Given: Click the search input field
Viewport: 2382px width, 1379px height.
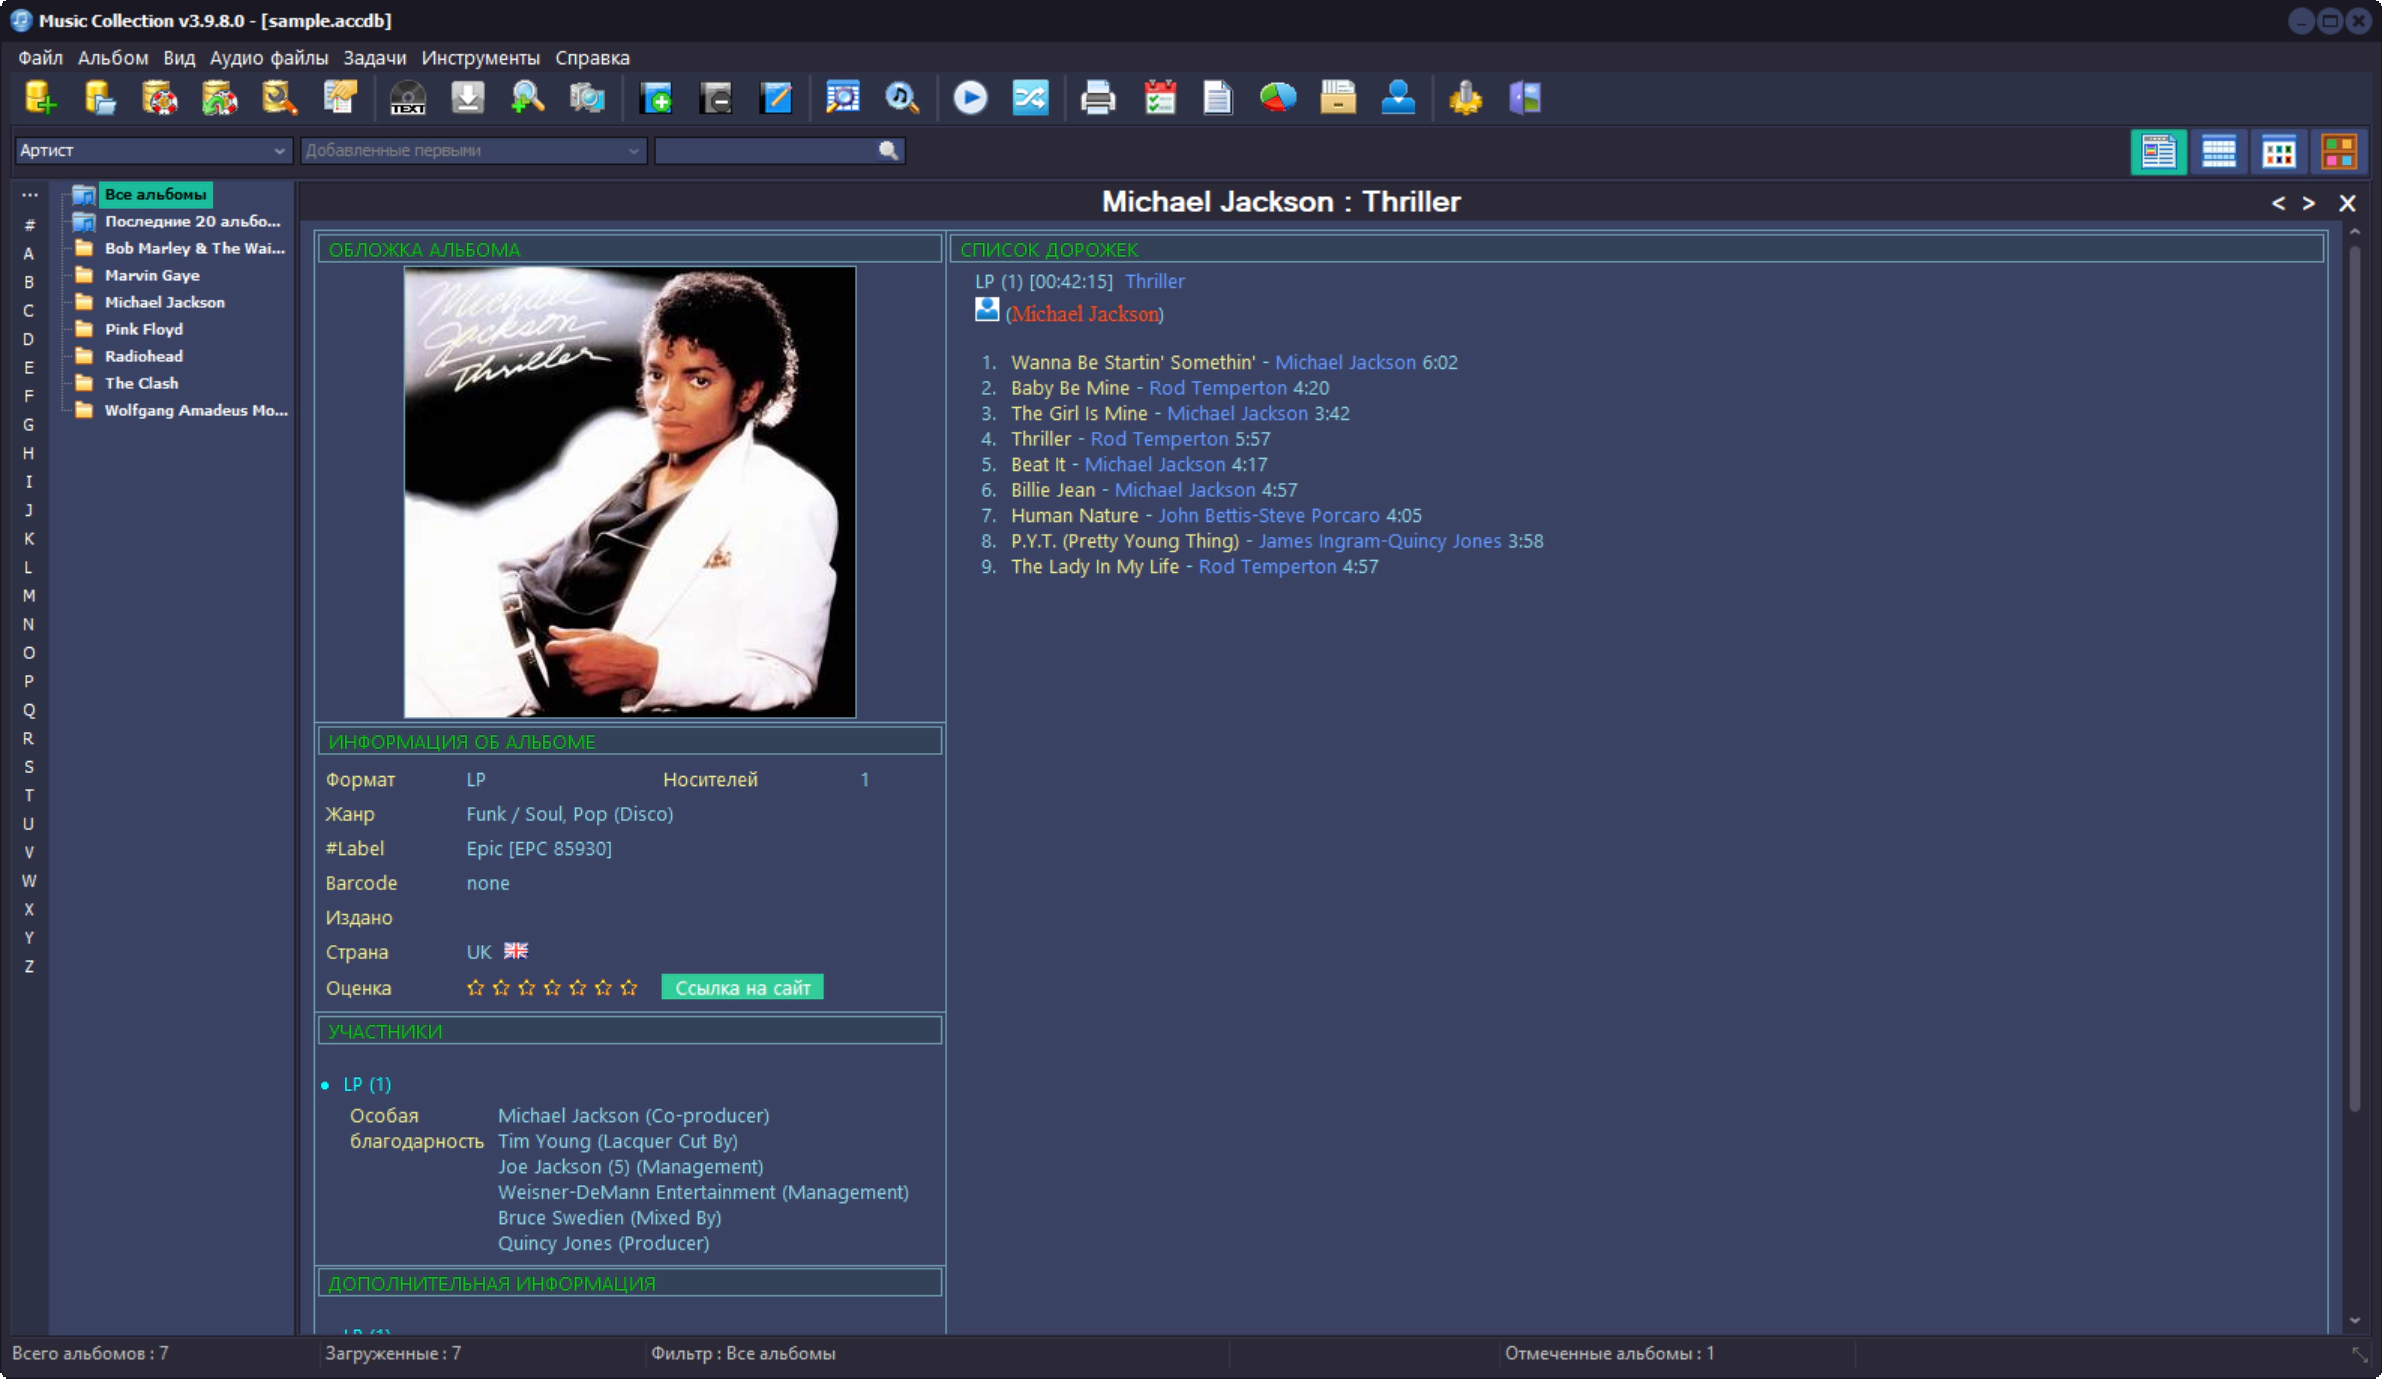Looking at the screenshot, I should 766,150.
